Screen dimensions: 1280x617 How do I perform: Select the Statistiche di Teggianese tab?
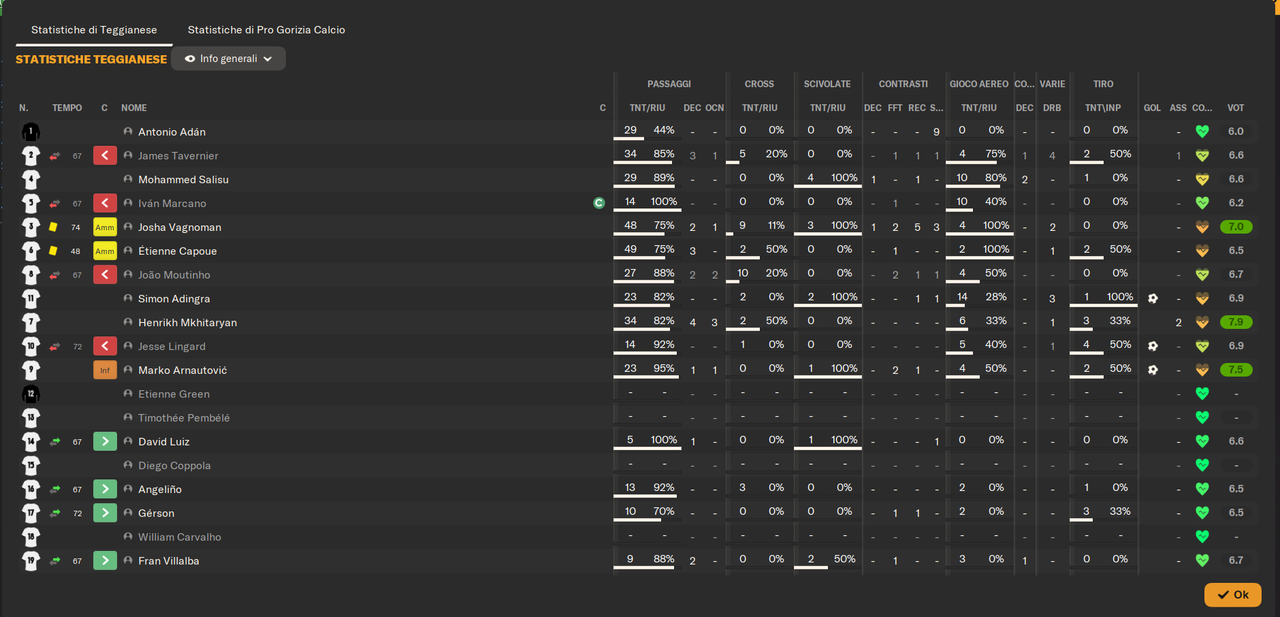pyautogui.click(x=94, y=30)
